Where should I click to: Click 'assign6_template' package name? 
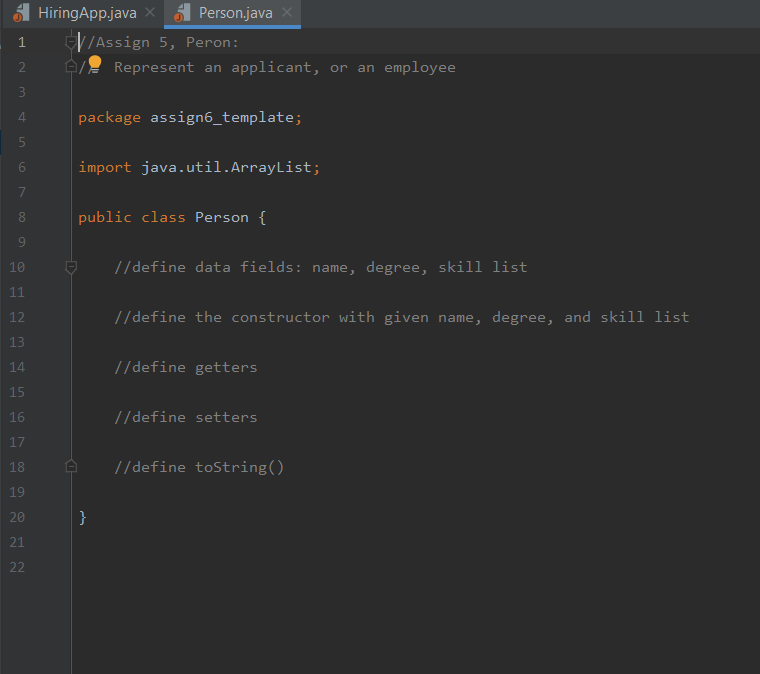click(222, 117)
